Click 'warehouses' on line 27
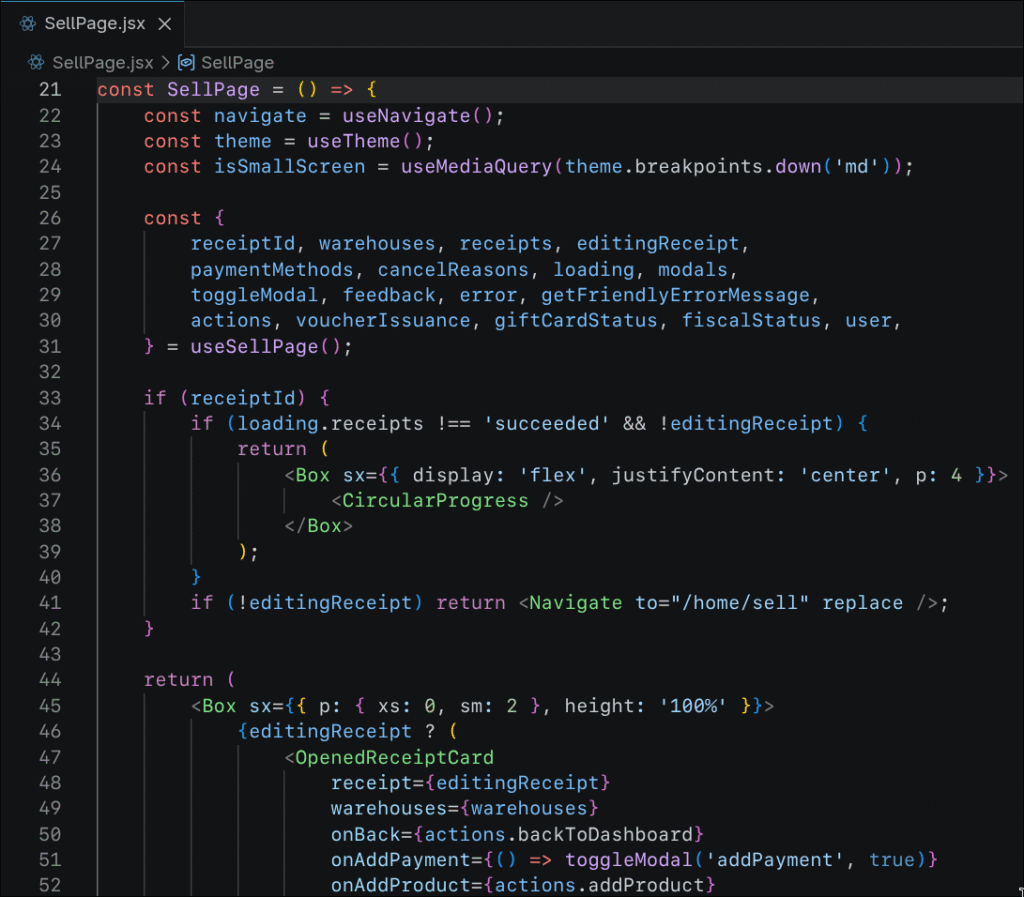Image resolution: width=1024 pixels, height=897 pixels. coord(377,244)
